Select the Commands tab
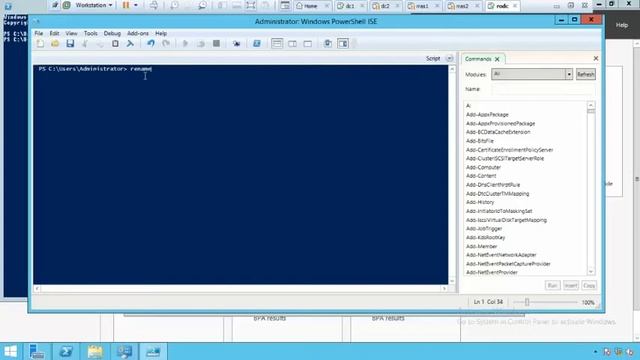This screenshot has width=640, height=360. pos(478,59)
